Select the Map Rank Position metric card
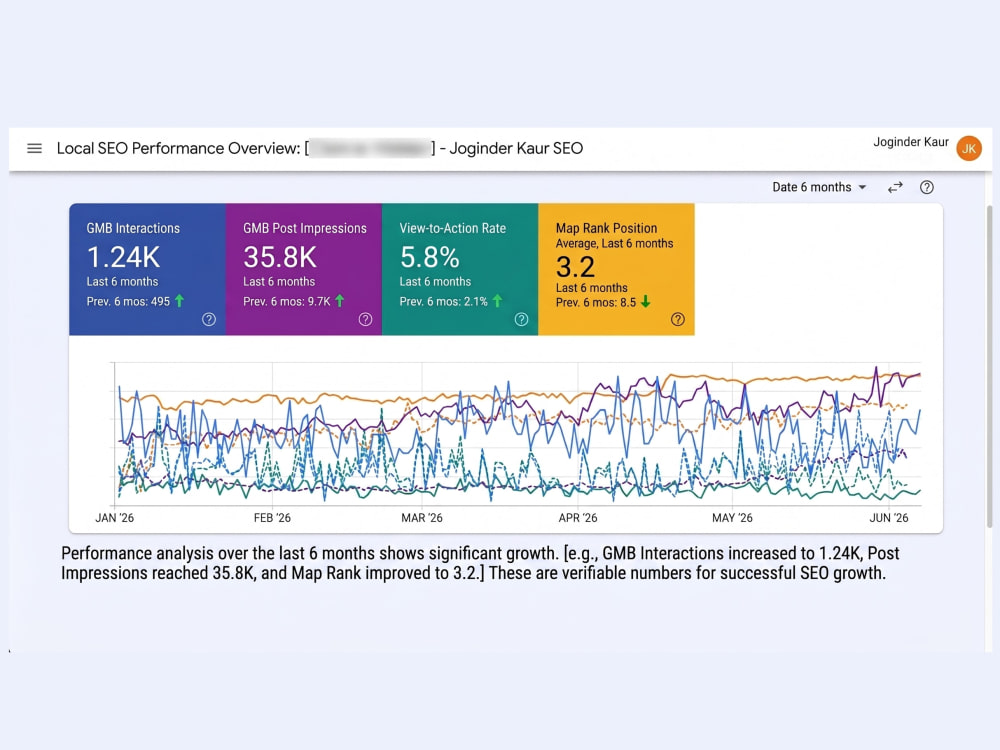 click(616, 269)
